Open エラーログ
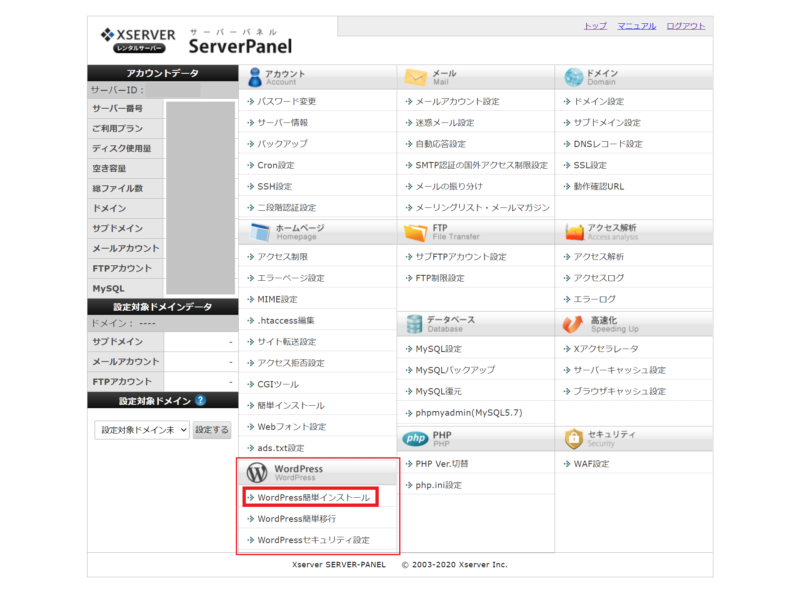The height and width of the screenshot is (596, 800). (594, 300)
